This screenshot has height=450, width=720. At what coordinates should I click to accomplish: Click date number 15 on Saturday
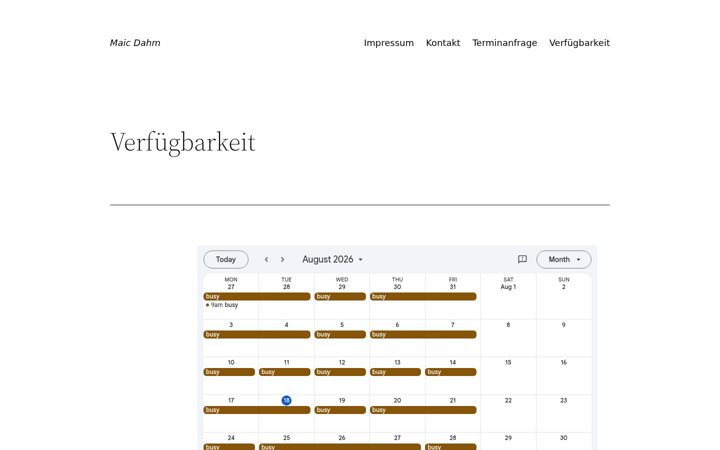click(x=508, y=362)
